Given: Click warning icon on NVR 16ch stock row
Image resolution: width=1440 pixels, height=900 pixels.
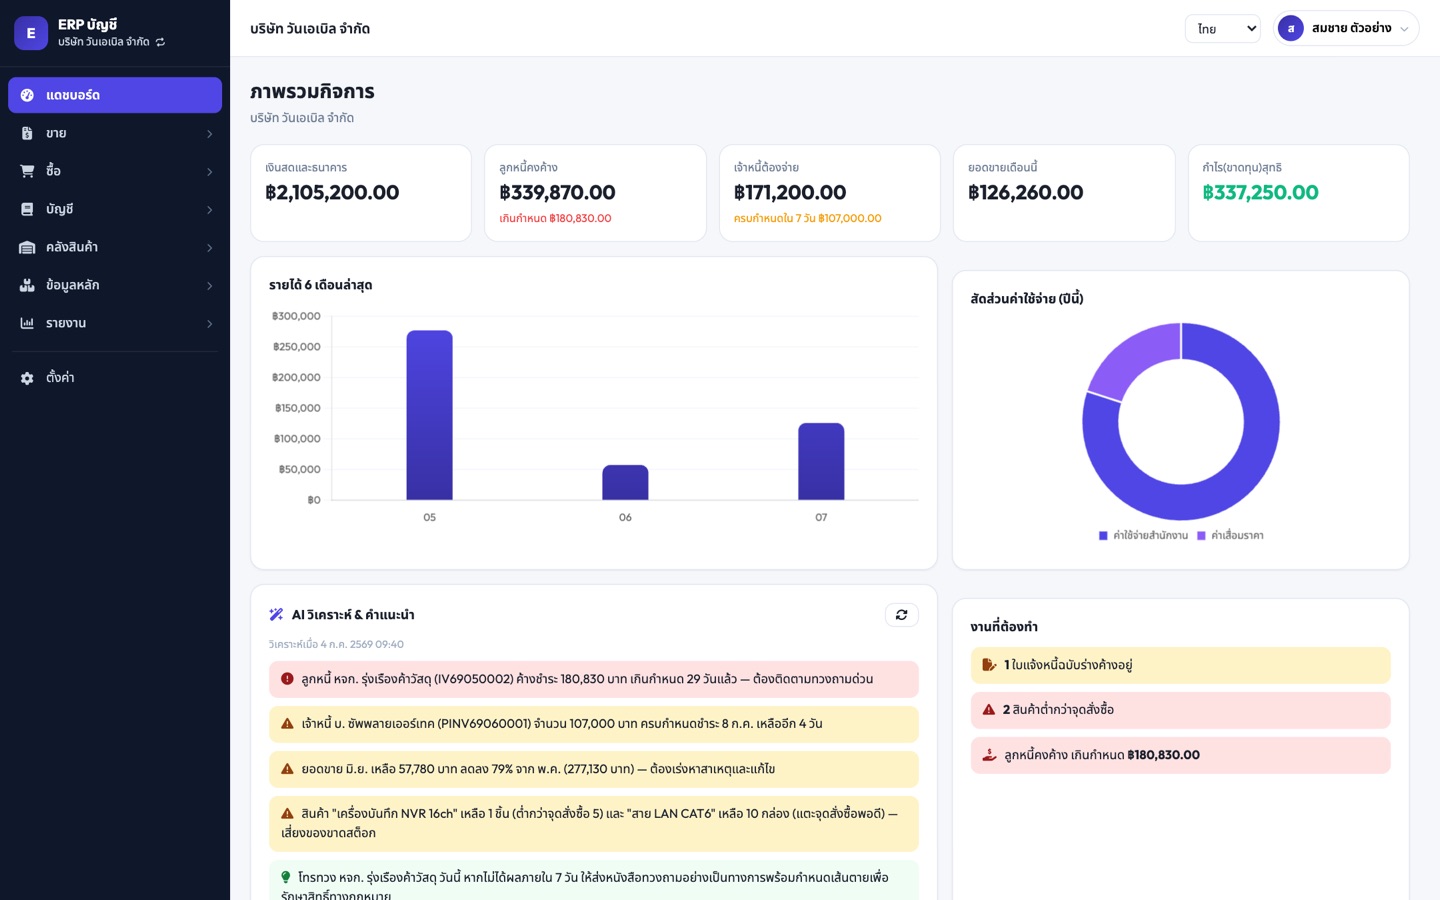Looking at the screenshot, I should (287, 814).
